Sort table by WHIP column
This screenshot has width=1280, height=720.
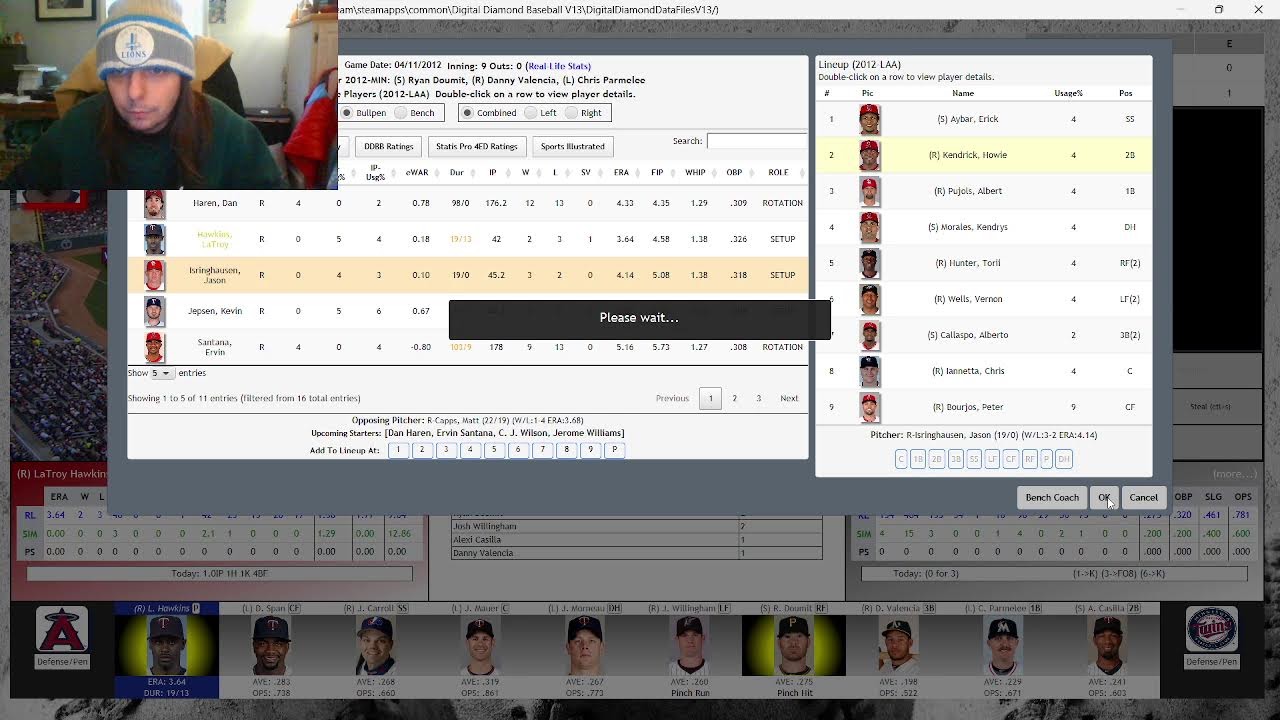tap(696, 172)
